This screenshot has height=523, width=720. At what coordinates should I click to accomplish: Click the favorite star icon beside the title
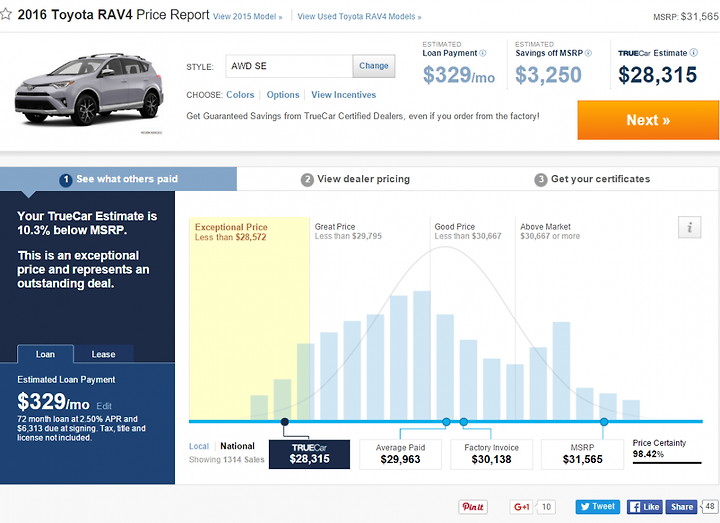click(x=6, y=14)
